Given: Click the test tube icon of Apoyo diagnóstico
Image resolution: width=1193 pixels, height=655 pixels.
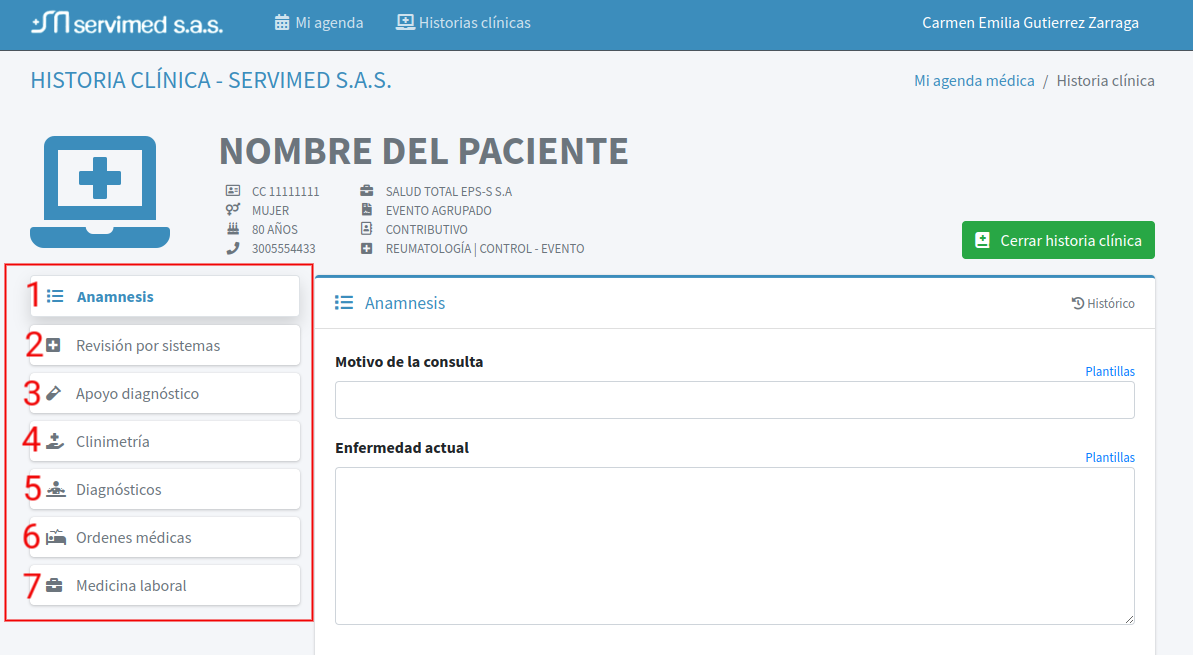Looking at the screenshot, I should (54, 393).
